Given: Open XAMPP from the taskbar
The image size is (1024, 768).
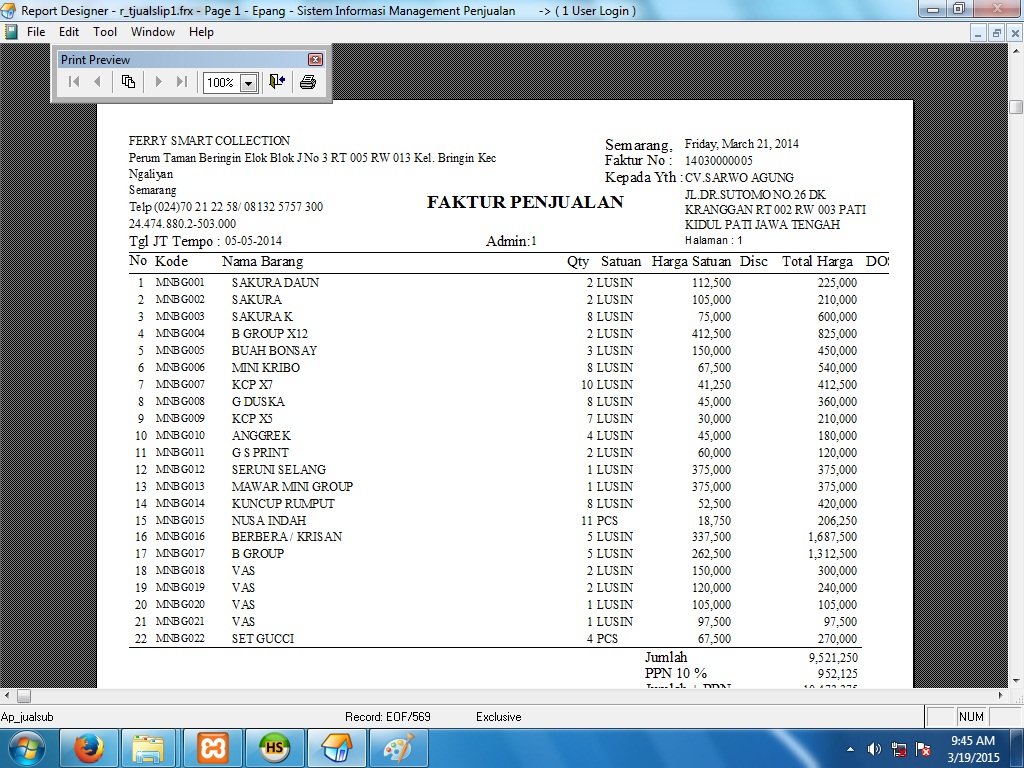Looking at the screenshot, I should coord(212,748).
